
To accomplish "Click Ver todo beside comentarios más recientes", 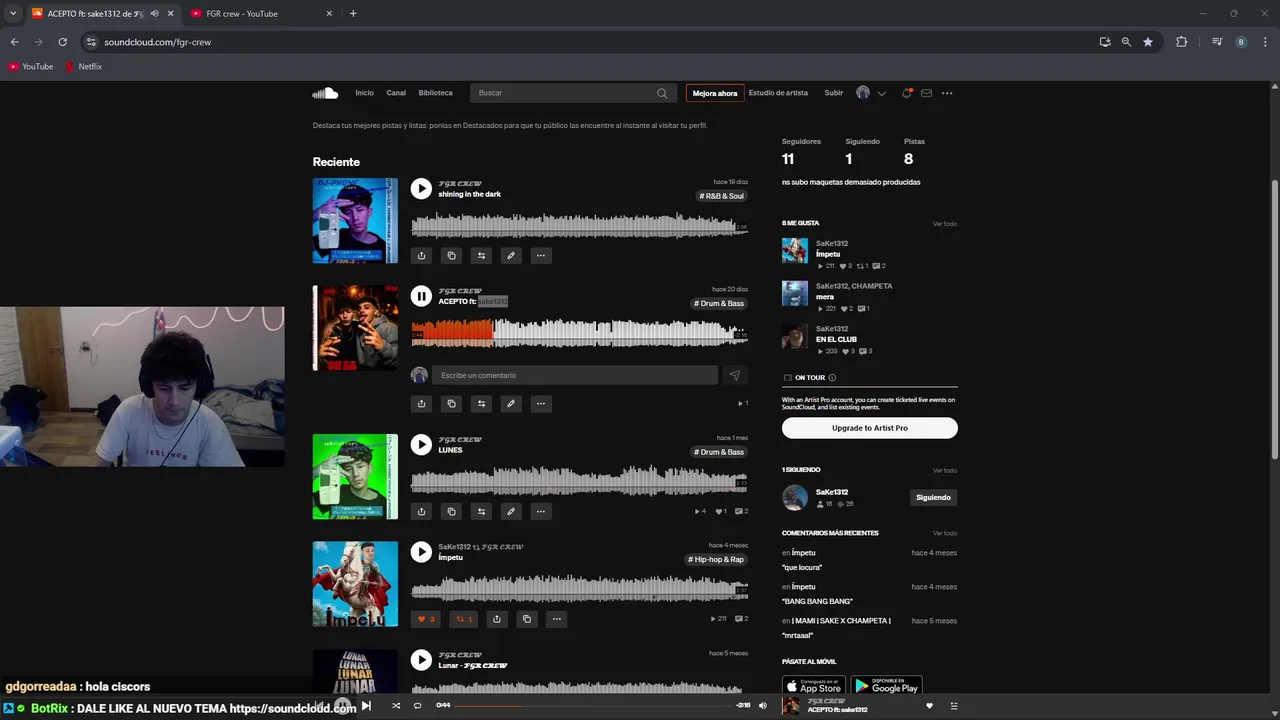I will [x=945, y=533].
